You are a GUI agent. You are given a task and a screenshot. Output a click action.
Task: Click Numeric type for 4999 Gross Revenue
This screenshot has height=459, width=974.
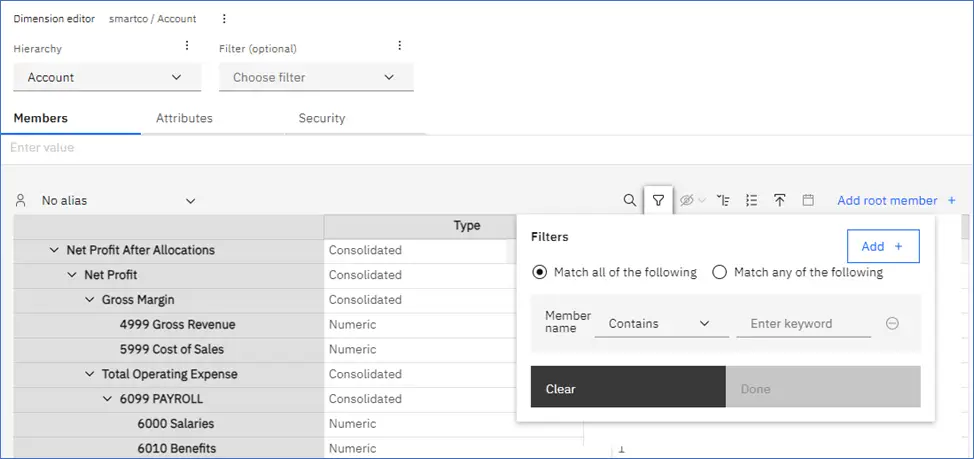(352, 325)
